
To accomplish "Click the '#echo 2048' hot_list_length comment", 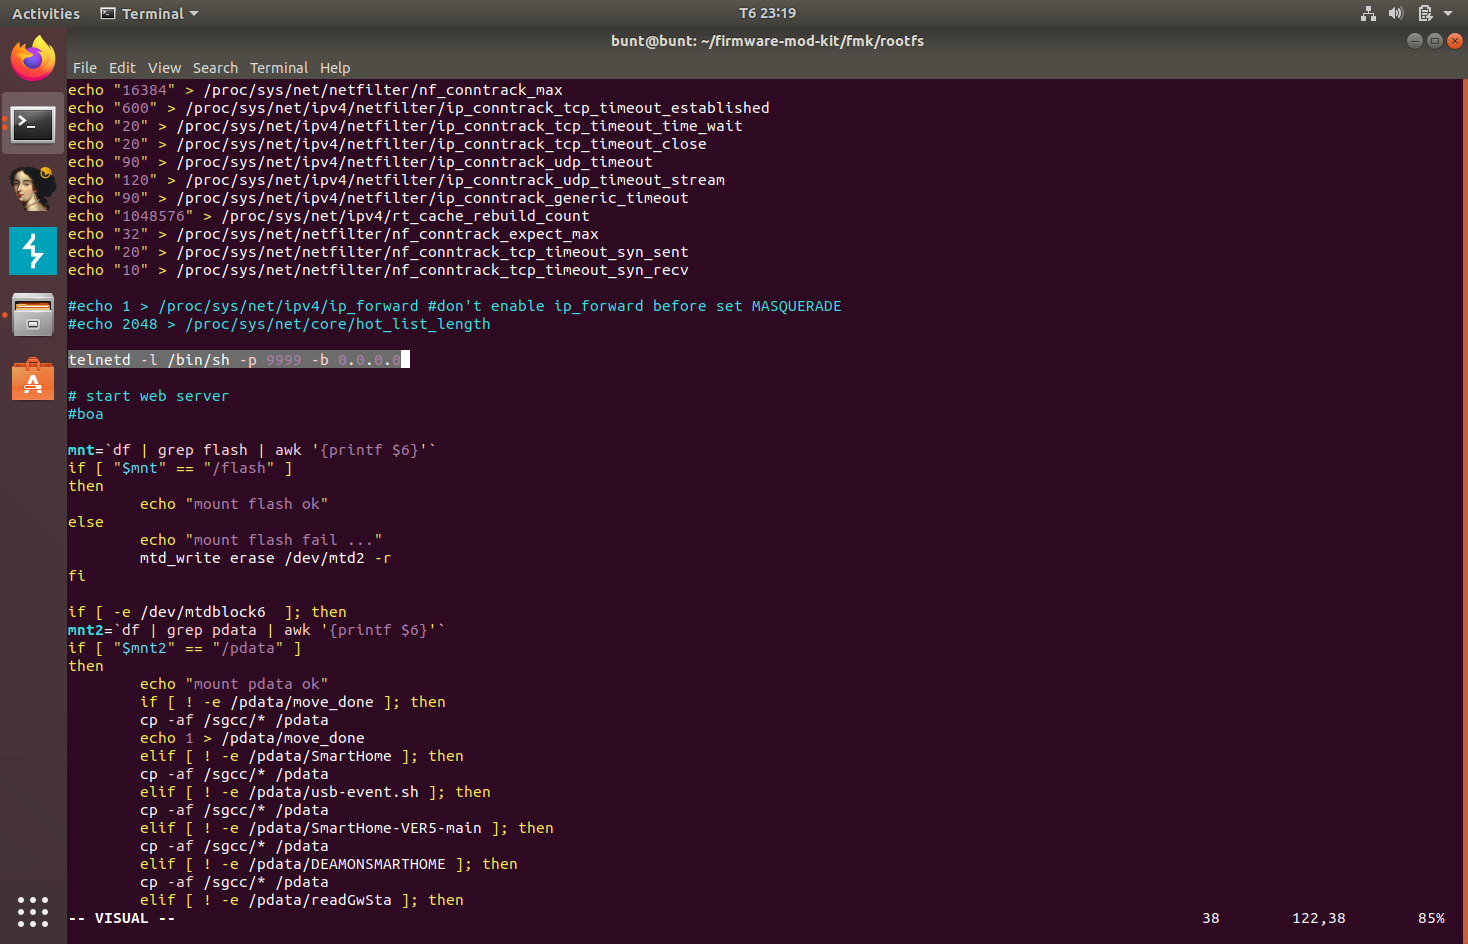I will pyautogui.click(x=279, y=324).
